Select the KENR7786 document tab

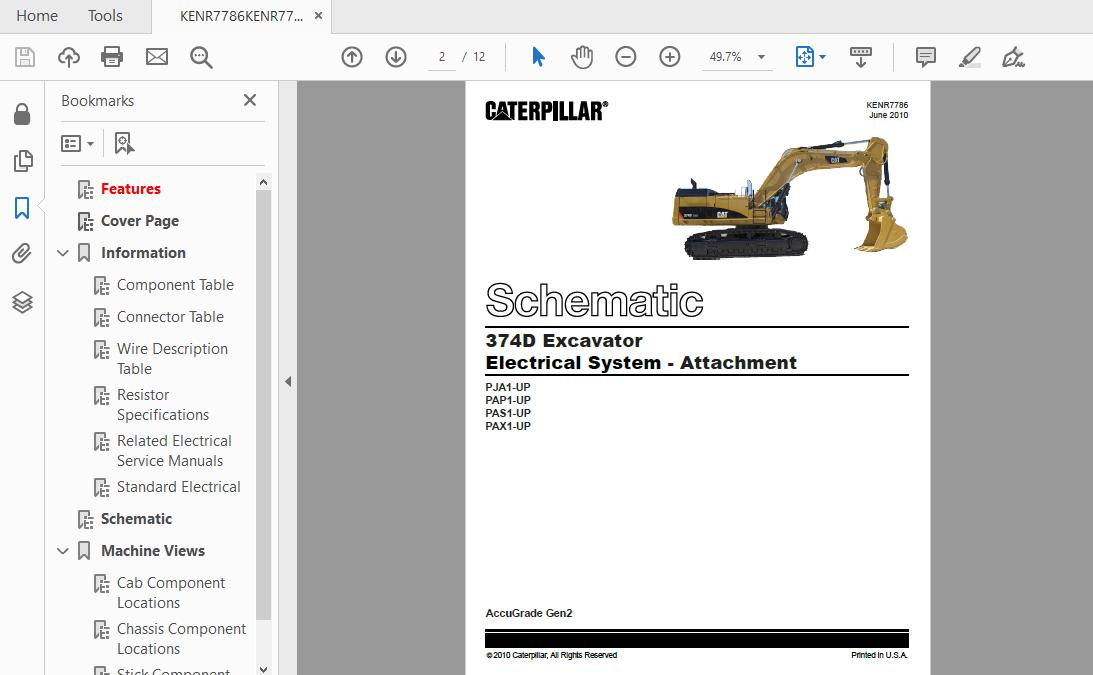(x=241, y=16)
